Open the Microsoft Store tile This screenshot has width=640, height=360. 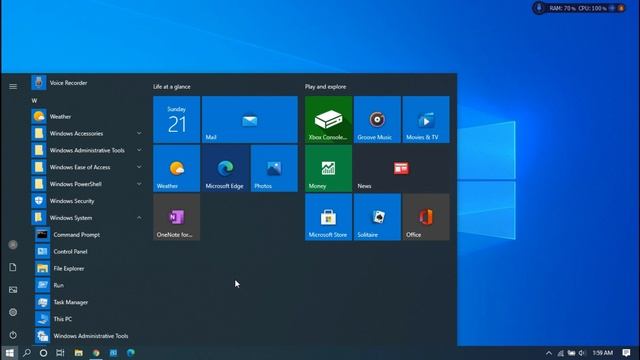click(x=329, y=217)
